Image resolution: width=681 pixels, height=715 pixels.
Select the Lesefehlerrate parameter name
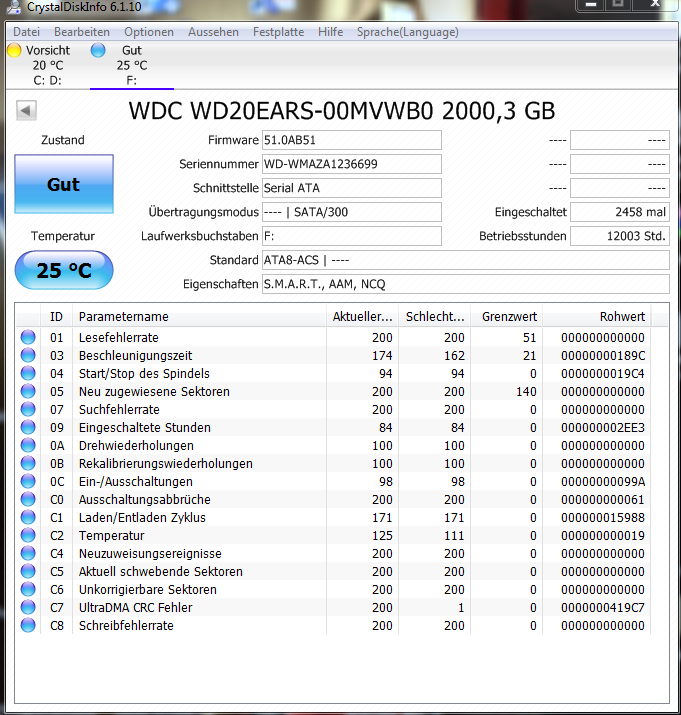tap(119, 337)
